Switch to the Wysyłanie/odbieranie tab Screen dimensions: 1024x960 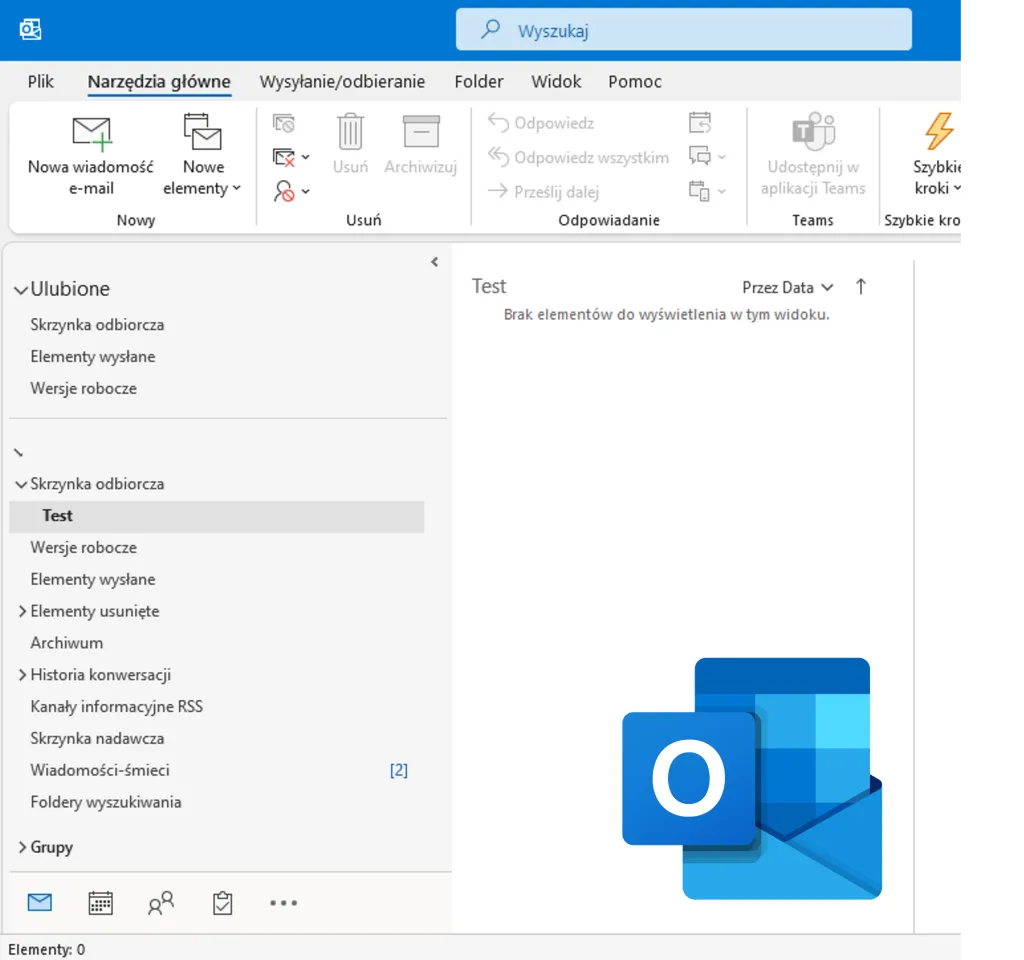[x=342, y=82]
